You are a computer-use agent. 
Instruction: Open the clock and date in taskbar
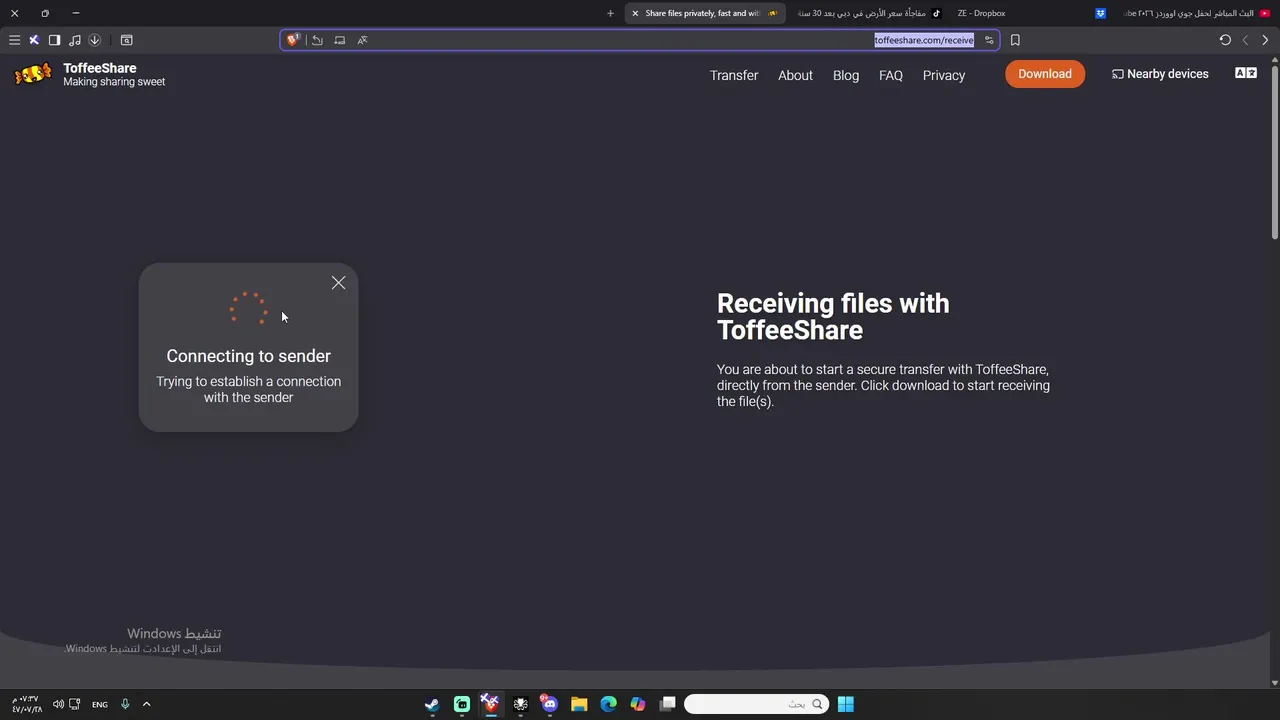[x=27, y=704]
